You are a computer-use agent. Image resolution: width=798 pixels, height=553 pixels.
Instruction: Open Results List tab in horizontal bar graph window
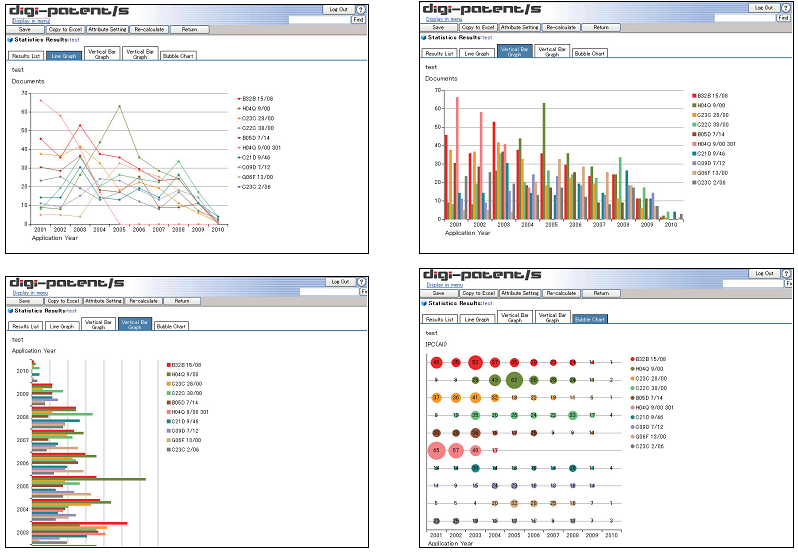(26, 326)
